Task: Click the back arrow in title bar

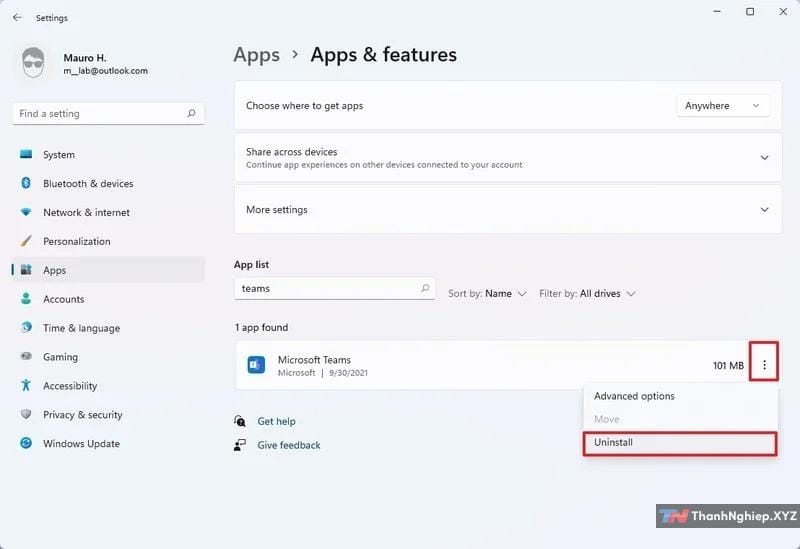Action: (17, 18)
